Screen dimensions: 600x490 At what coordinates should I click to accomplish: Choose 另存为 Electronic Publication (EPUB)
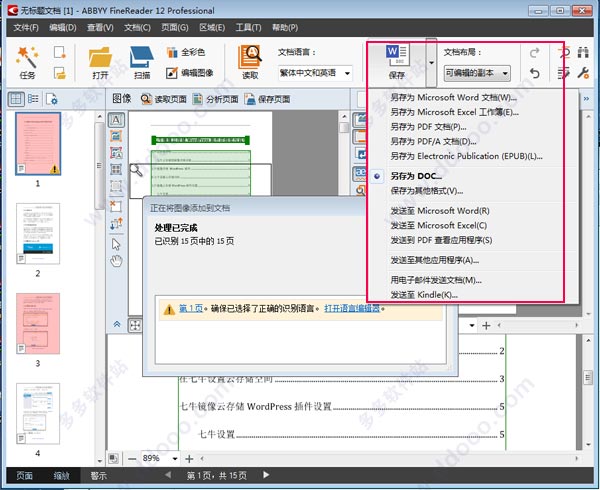tap(466, 156)
